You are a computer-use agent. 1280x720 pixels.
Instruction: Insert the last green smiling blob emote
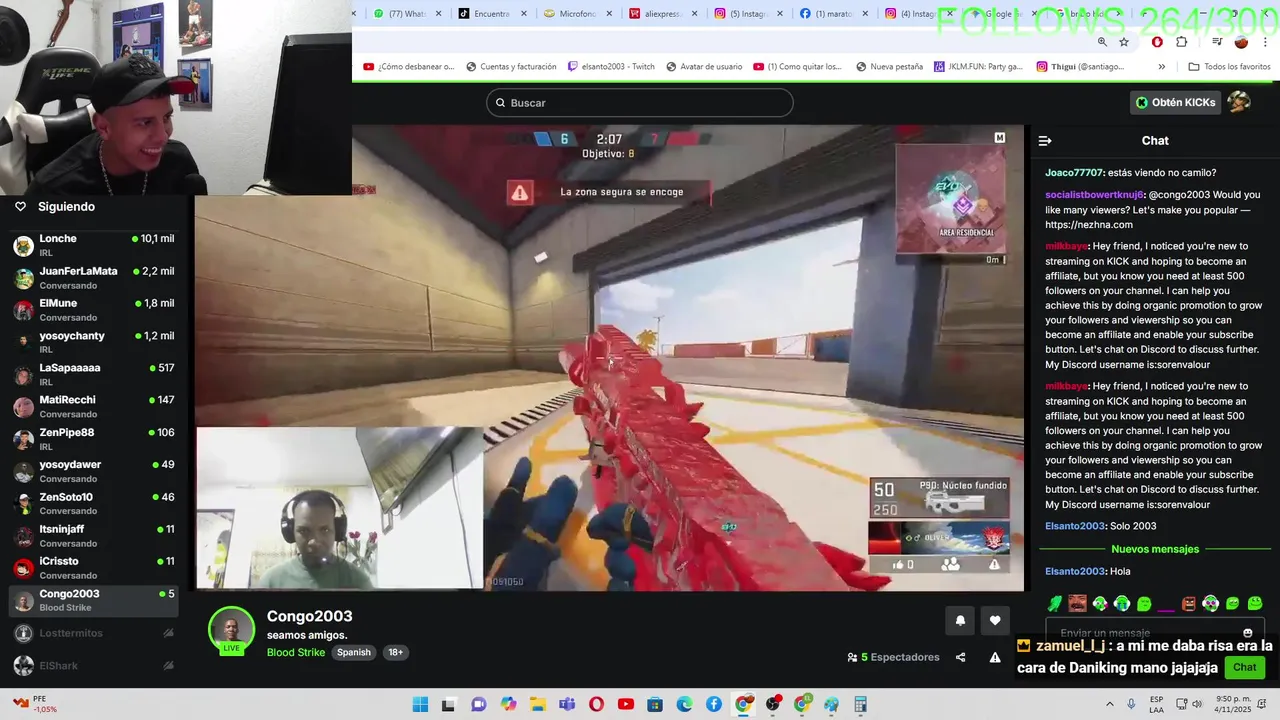pos(1255,603)
